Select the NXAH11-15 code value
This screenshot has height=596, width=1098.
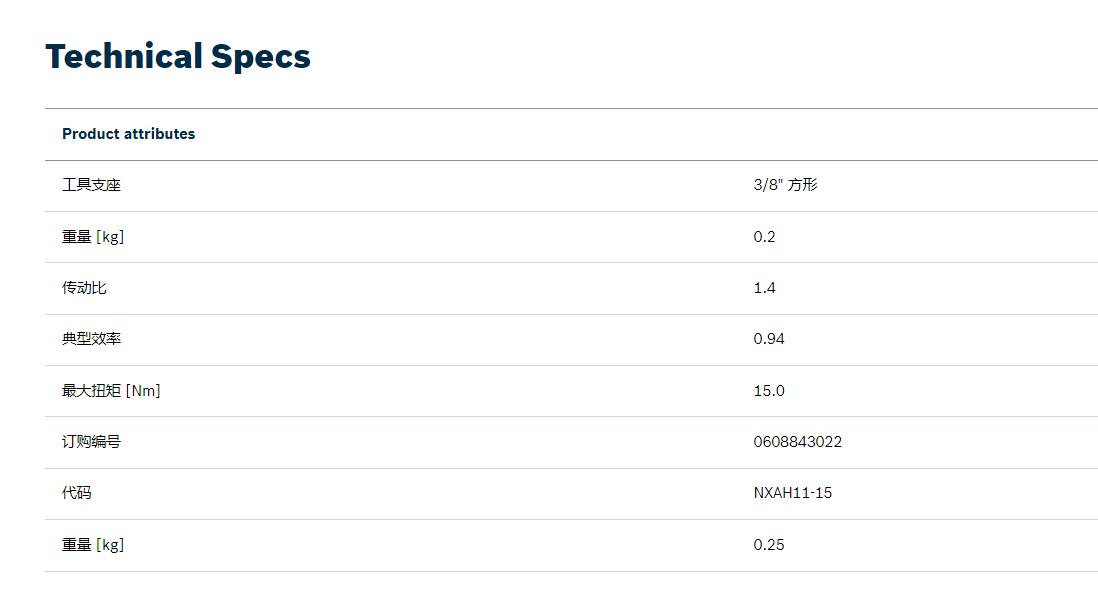coord(793,493)
